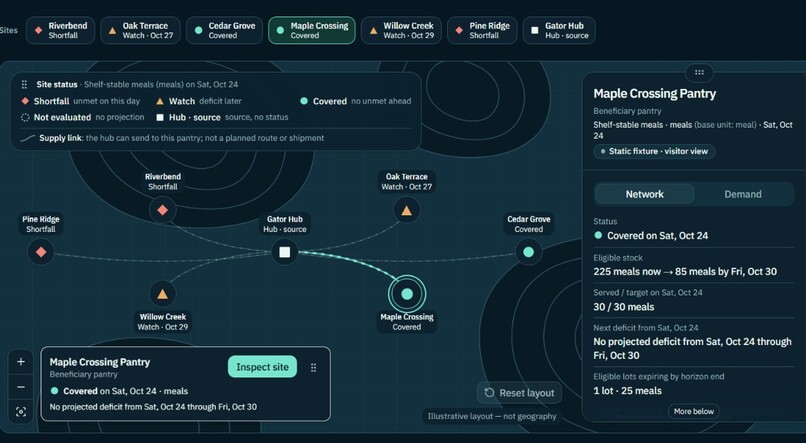
Task: Switch to the Demand tab
Action: [743, 194]
